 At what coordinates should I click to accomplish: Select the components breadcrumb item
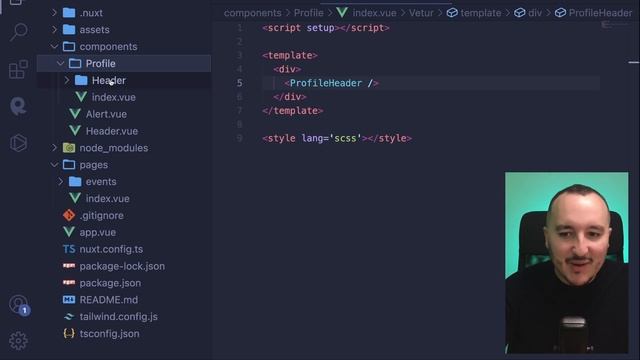point(253,13)
